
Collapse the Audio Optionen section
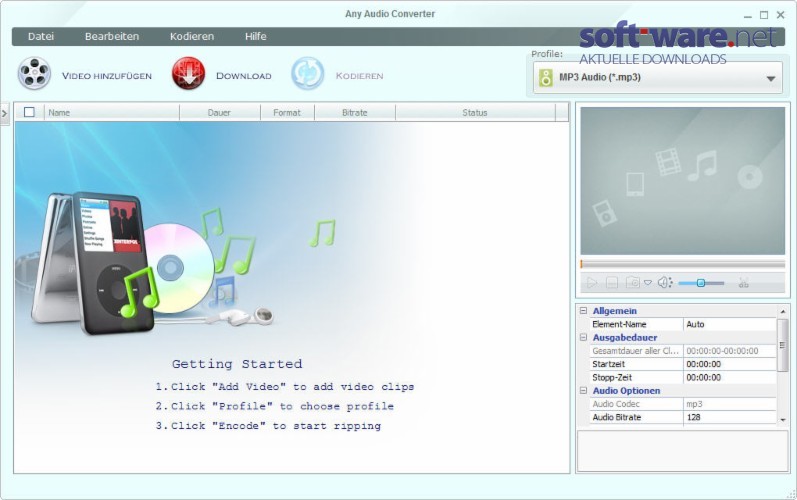(x=584, y=390)
